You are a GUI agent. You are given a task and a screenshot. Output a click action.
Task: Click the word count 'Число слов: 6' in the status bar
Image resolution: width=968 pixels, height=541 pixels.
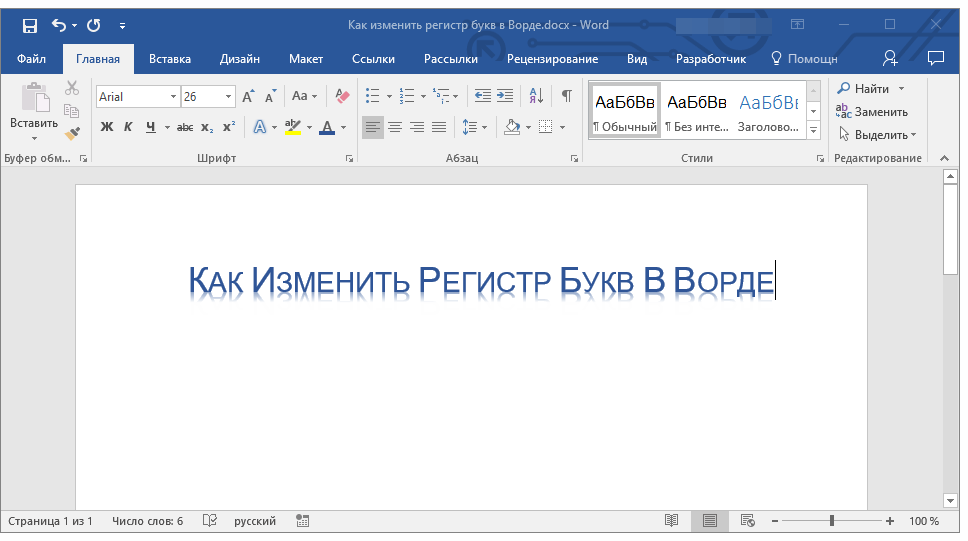click(x=148, y=521)
